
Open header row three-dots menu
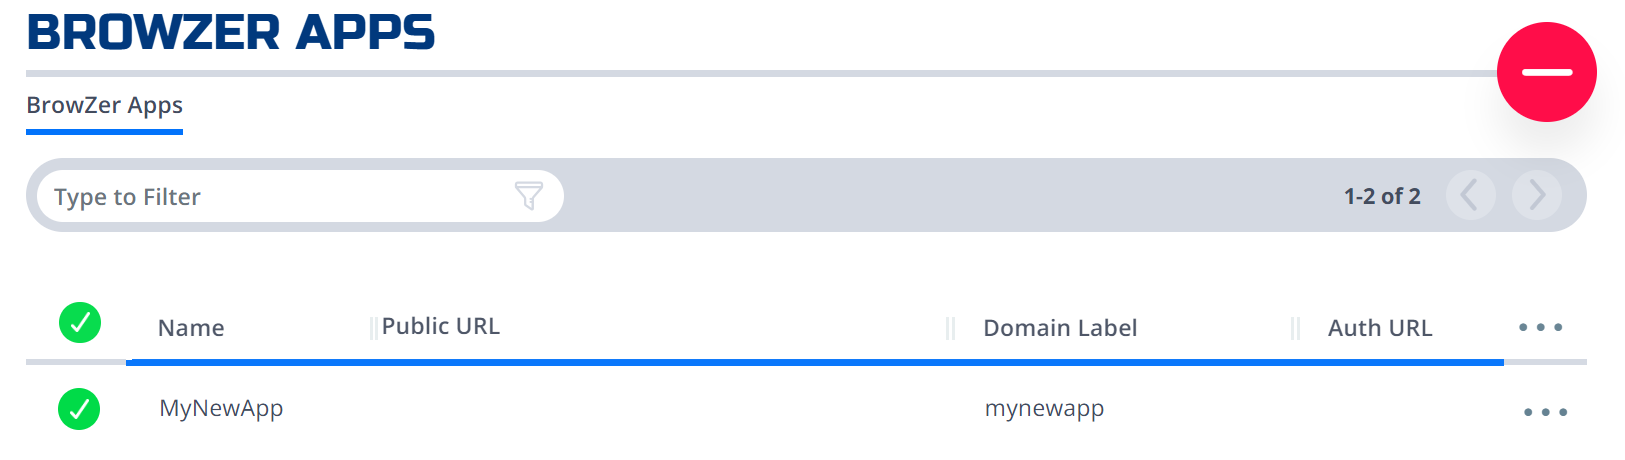tap(1540, 327)
